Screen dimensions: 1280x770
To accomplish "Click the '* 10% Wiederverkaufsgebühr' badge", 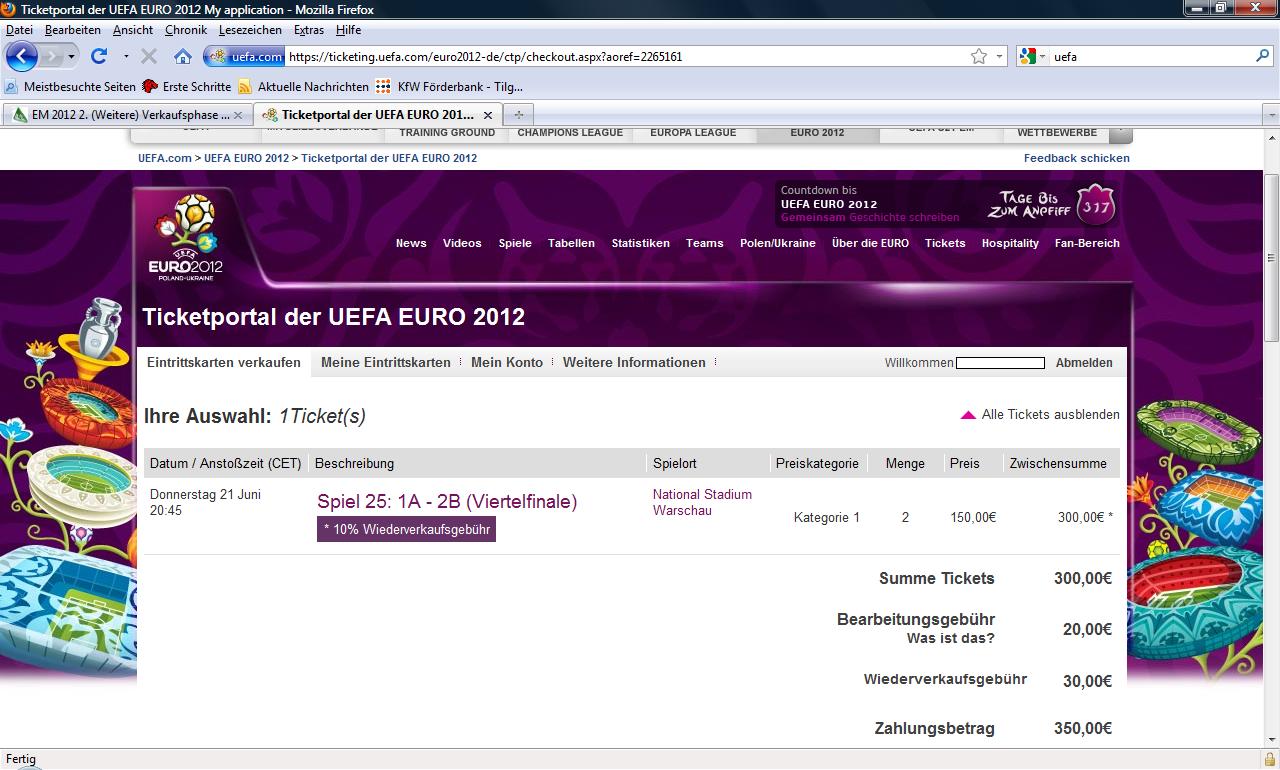I will [x=406, y=529].
